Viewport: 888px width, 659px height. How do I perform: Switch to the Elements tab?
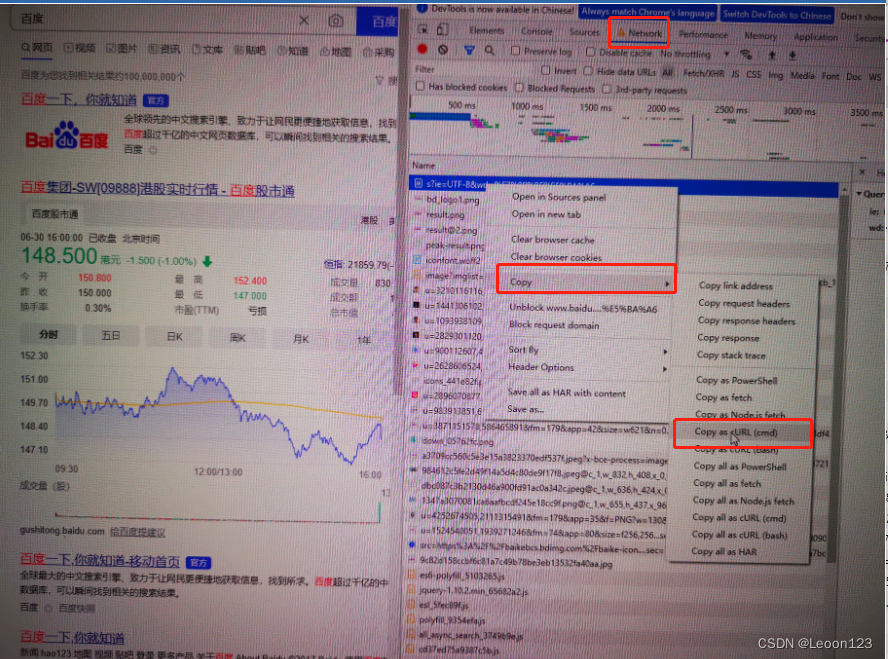tap(486, 30)
